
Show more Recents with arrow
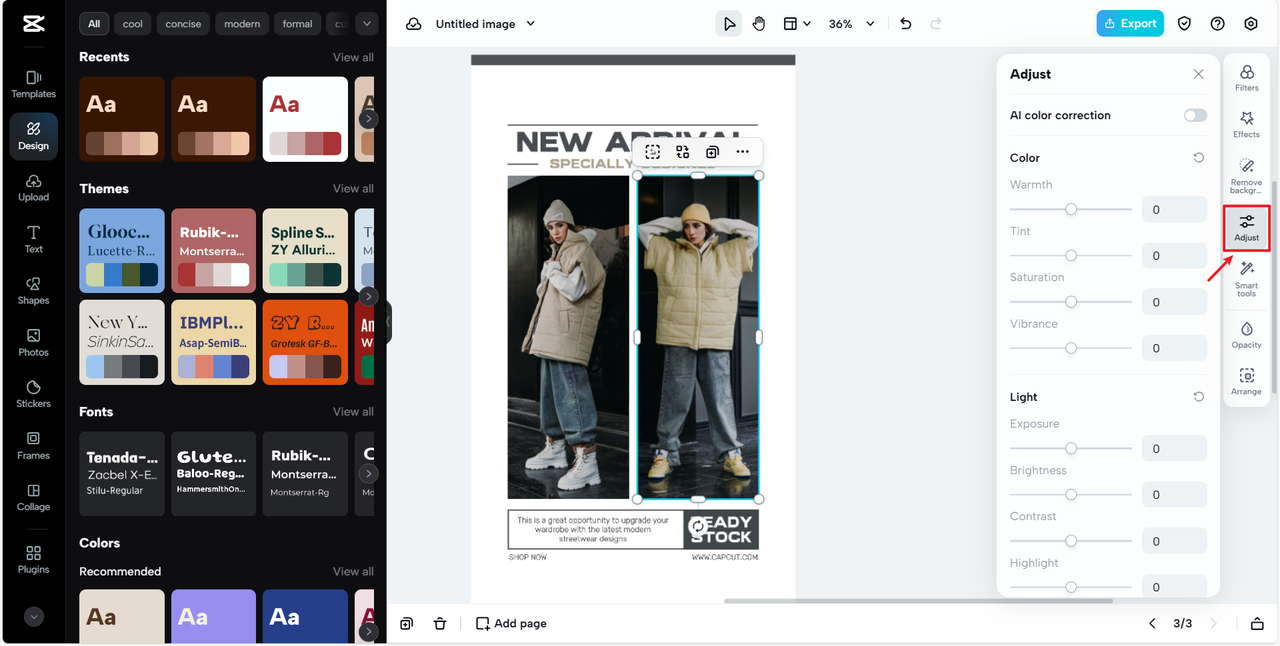368,119
